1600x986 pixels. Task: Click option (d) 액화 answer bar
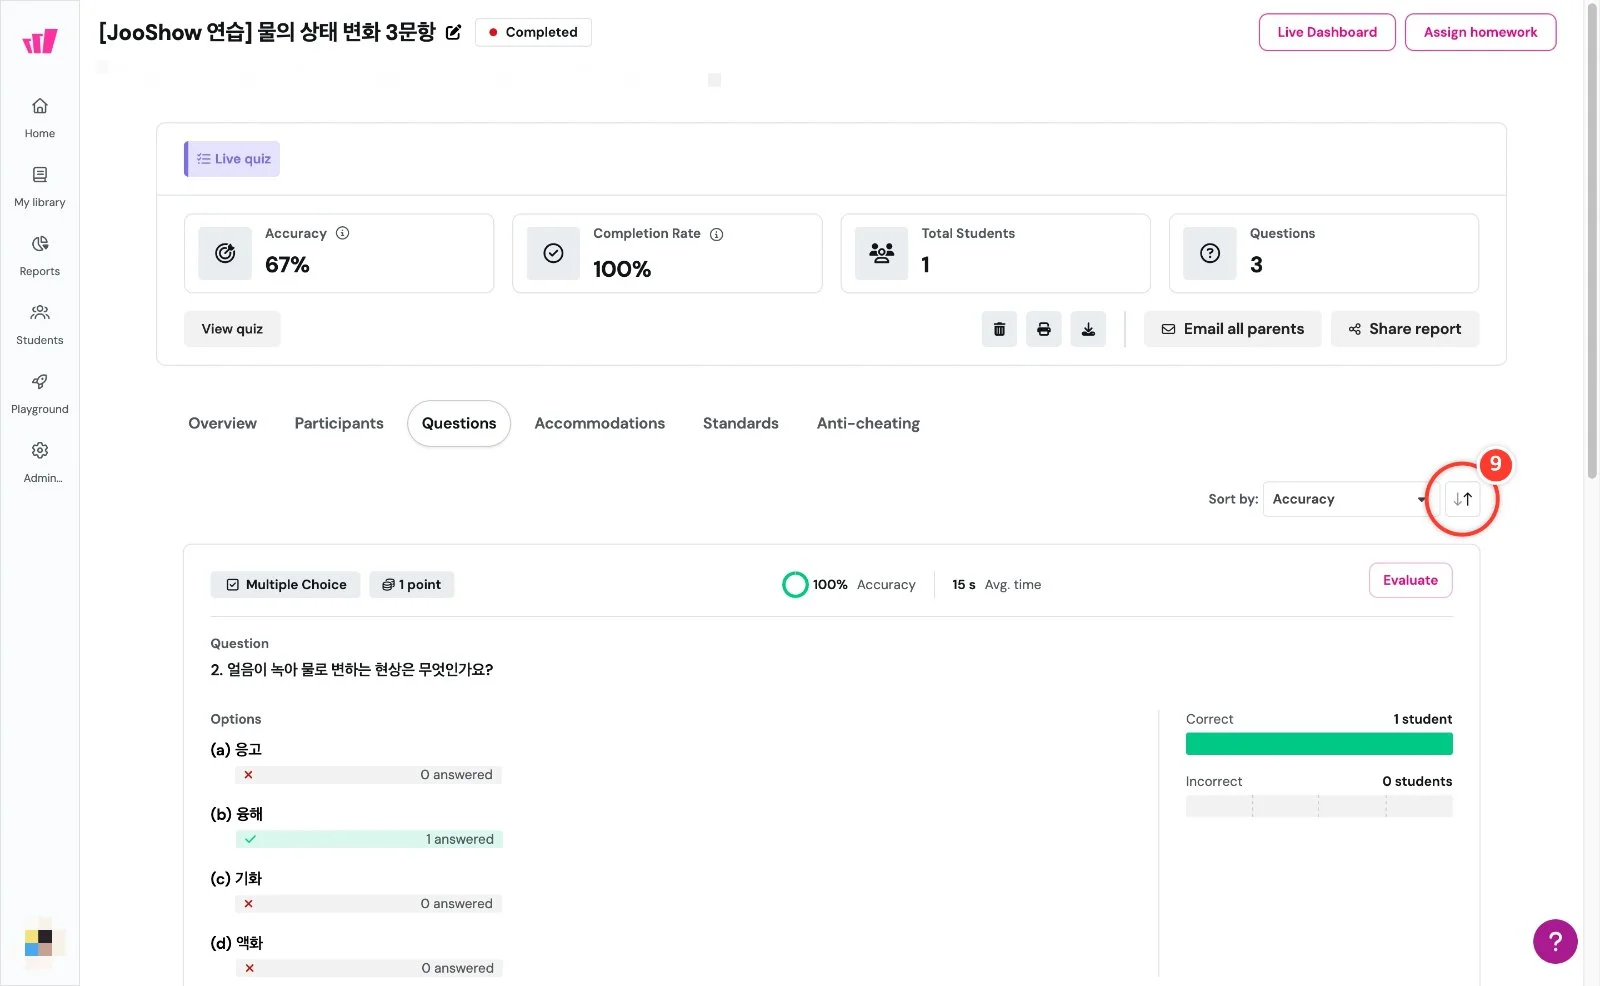point(369,968)
